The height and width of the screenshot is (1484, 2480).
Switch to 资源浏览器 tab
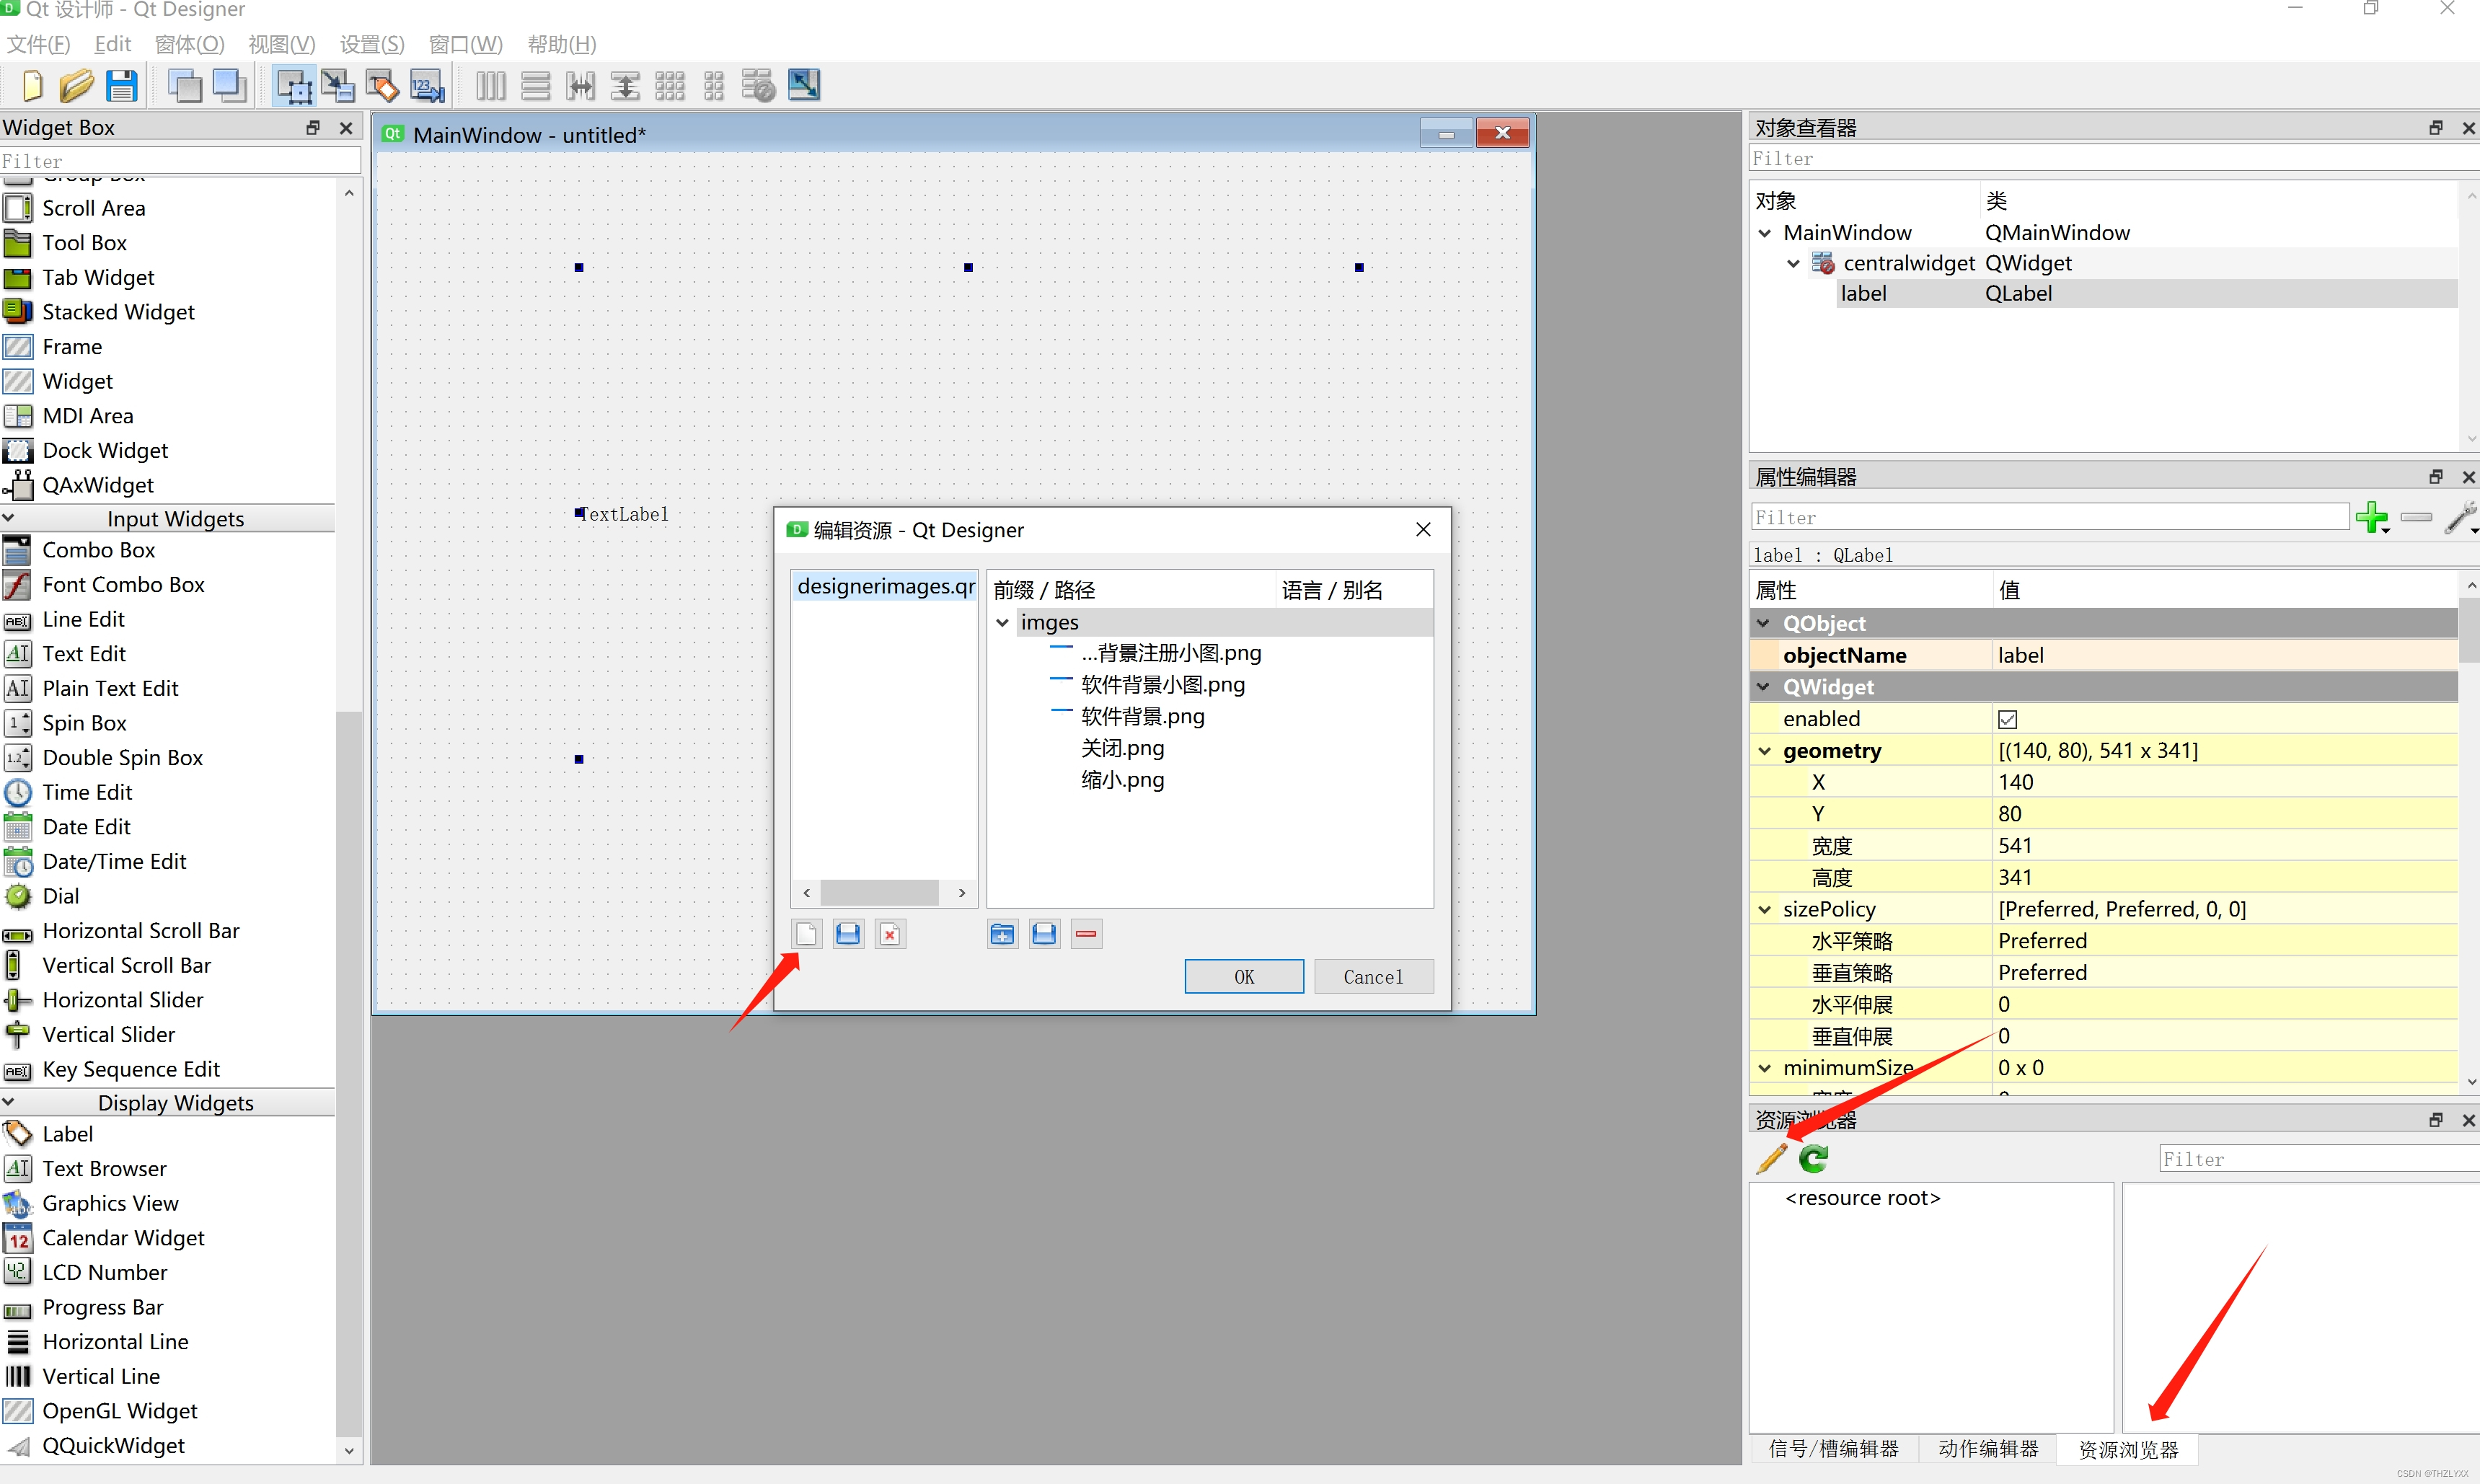[x=2128, y=1449]
